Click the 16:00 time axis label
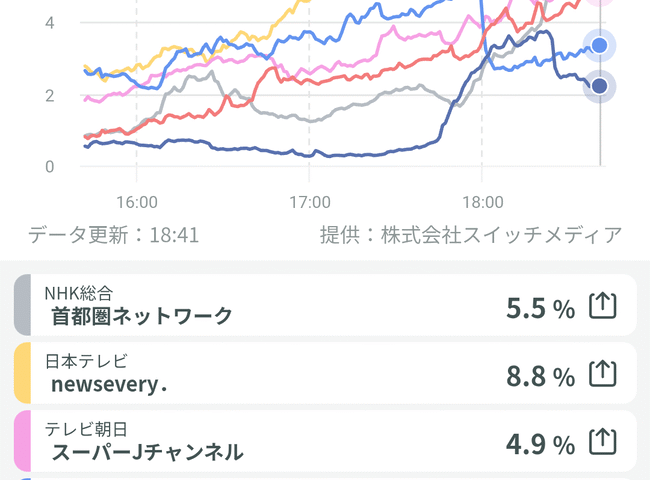650x480 pixels. pyautogui.click(x=136, y=201)
